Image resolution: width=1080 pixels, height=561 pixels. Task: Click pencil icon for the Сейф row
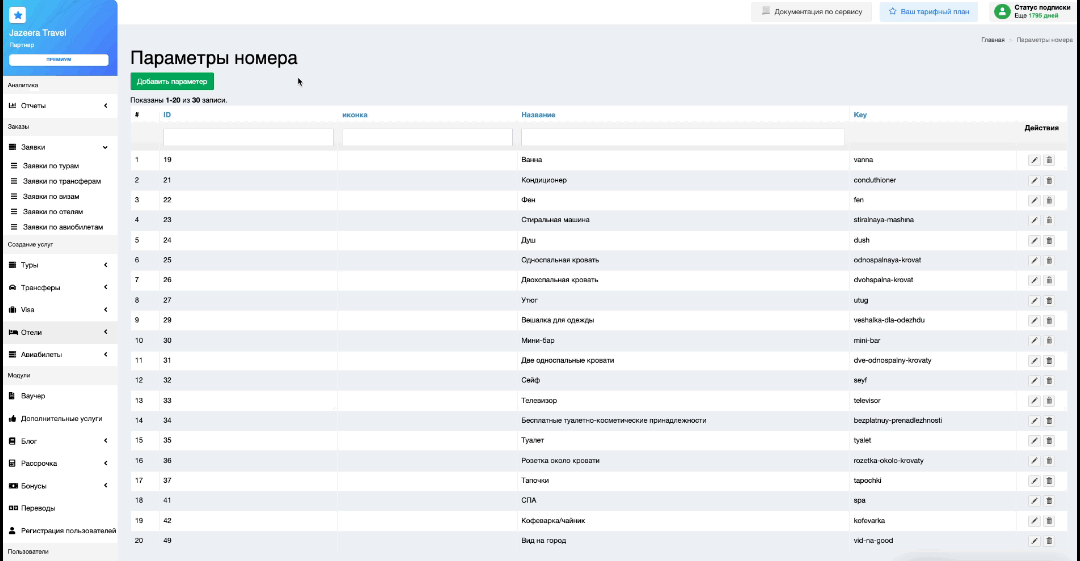pos(1034,380)
